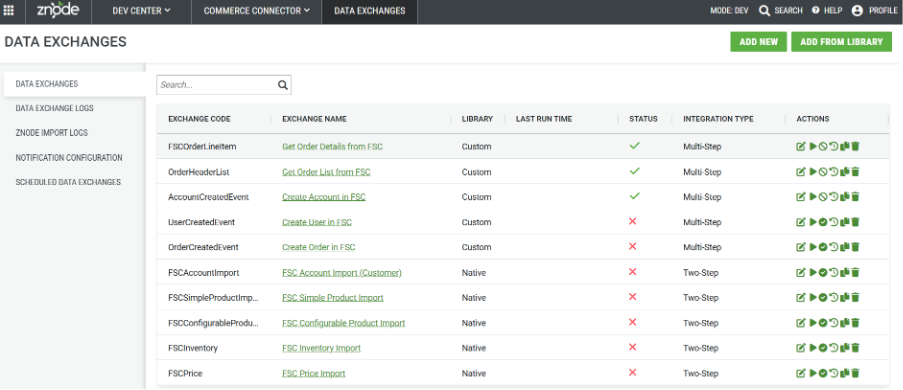903x390 pixels.
Task: Enable the FSCPrice exchange
Action: [823, 373]
